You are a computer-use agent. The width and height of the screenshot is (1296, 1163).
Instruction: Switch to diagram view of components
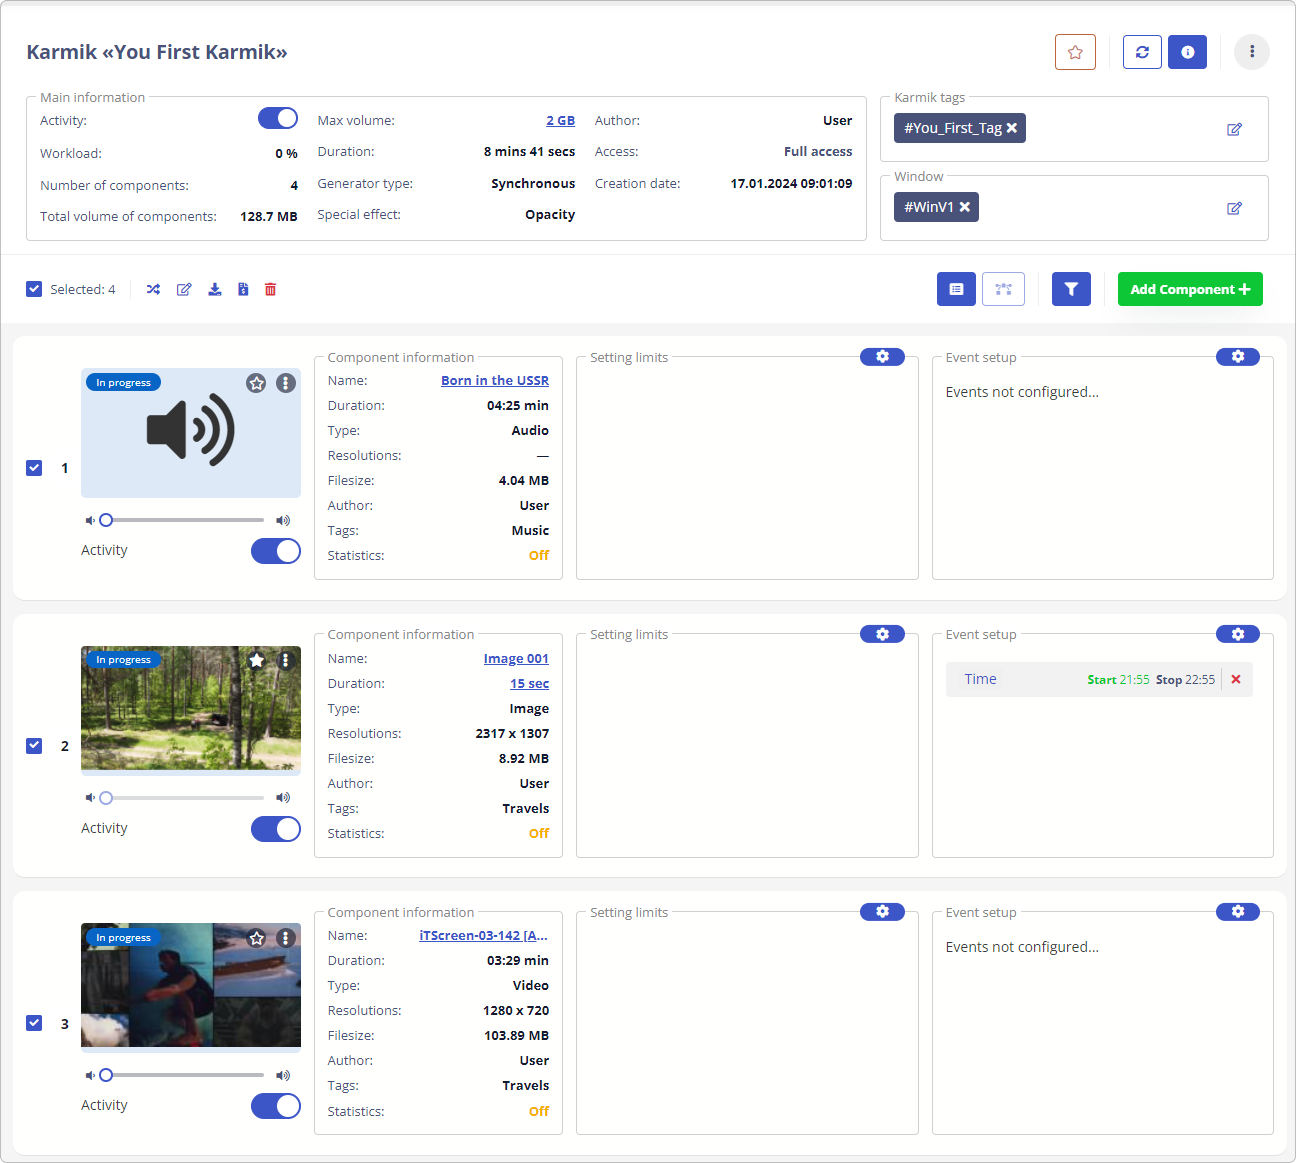coord(1003,289)
